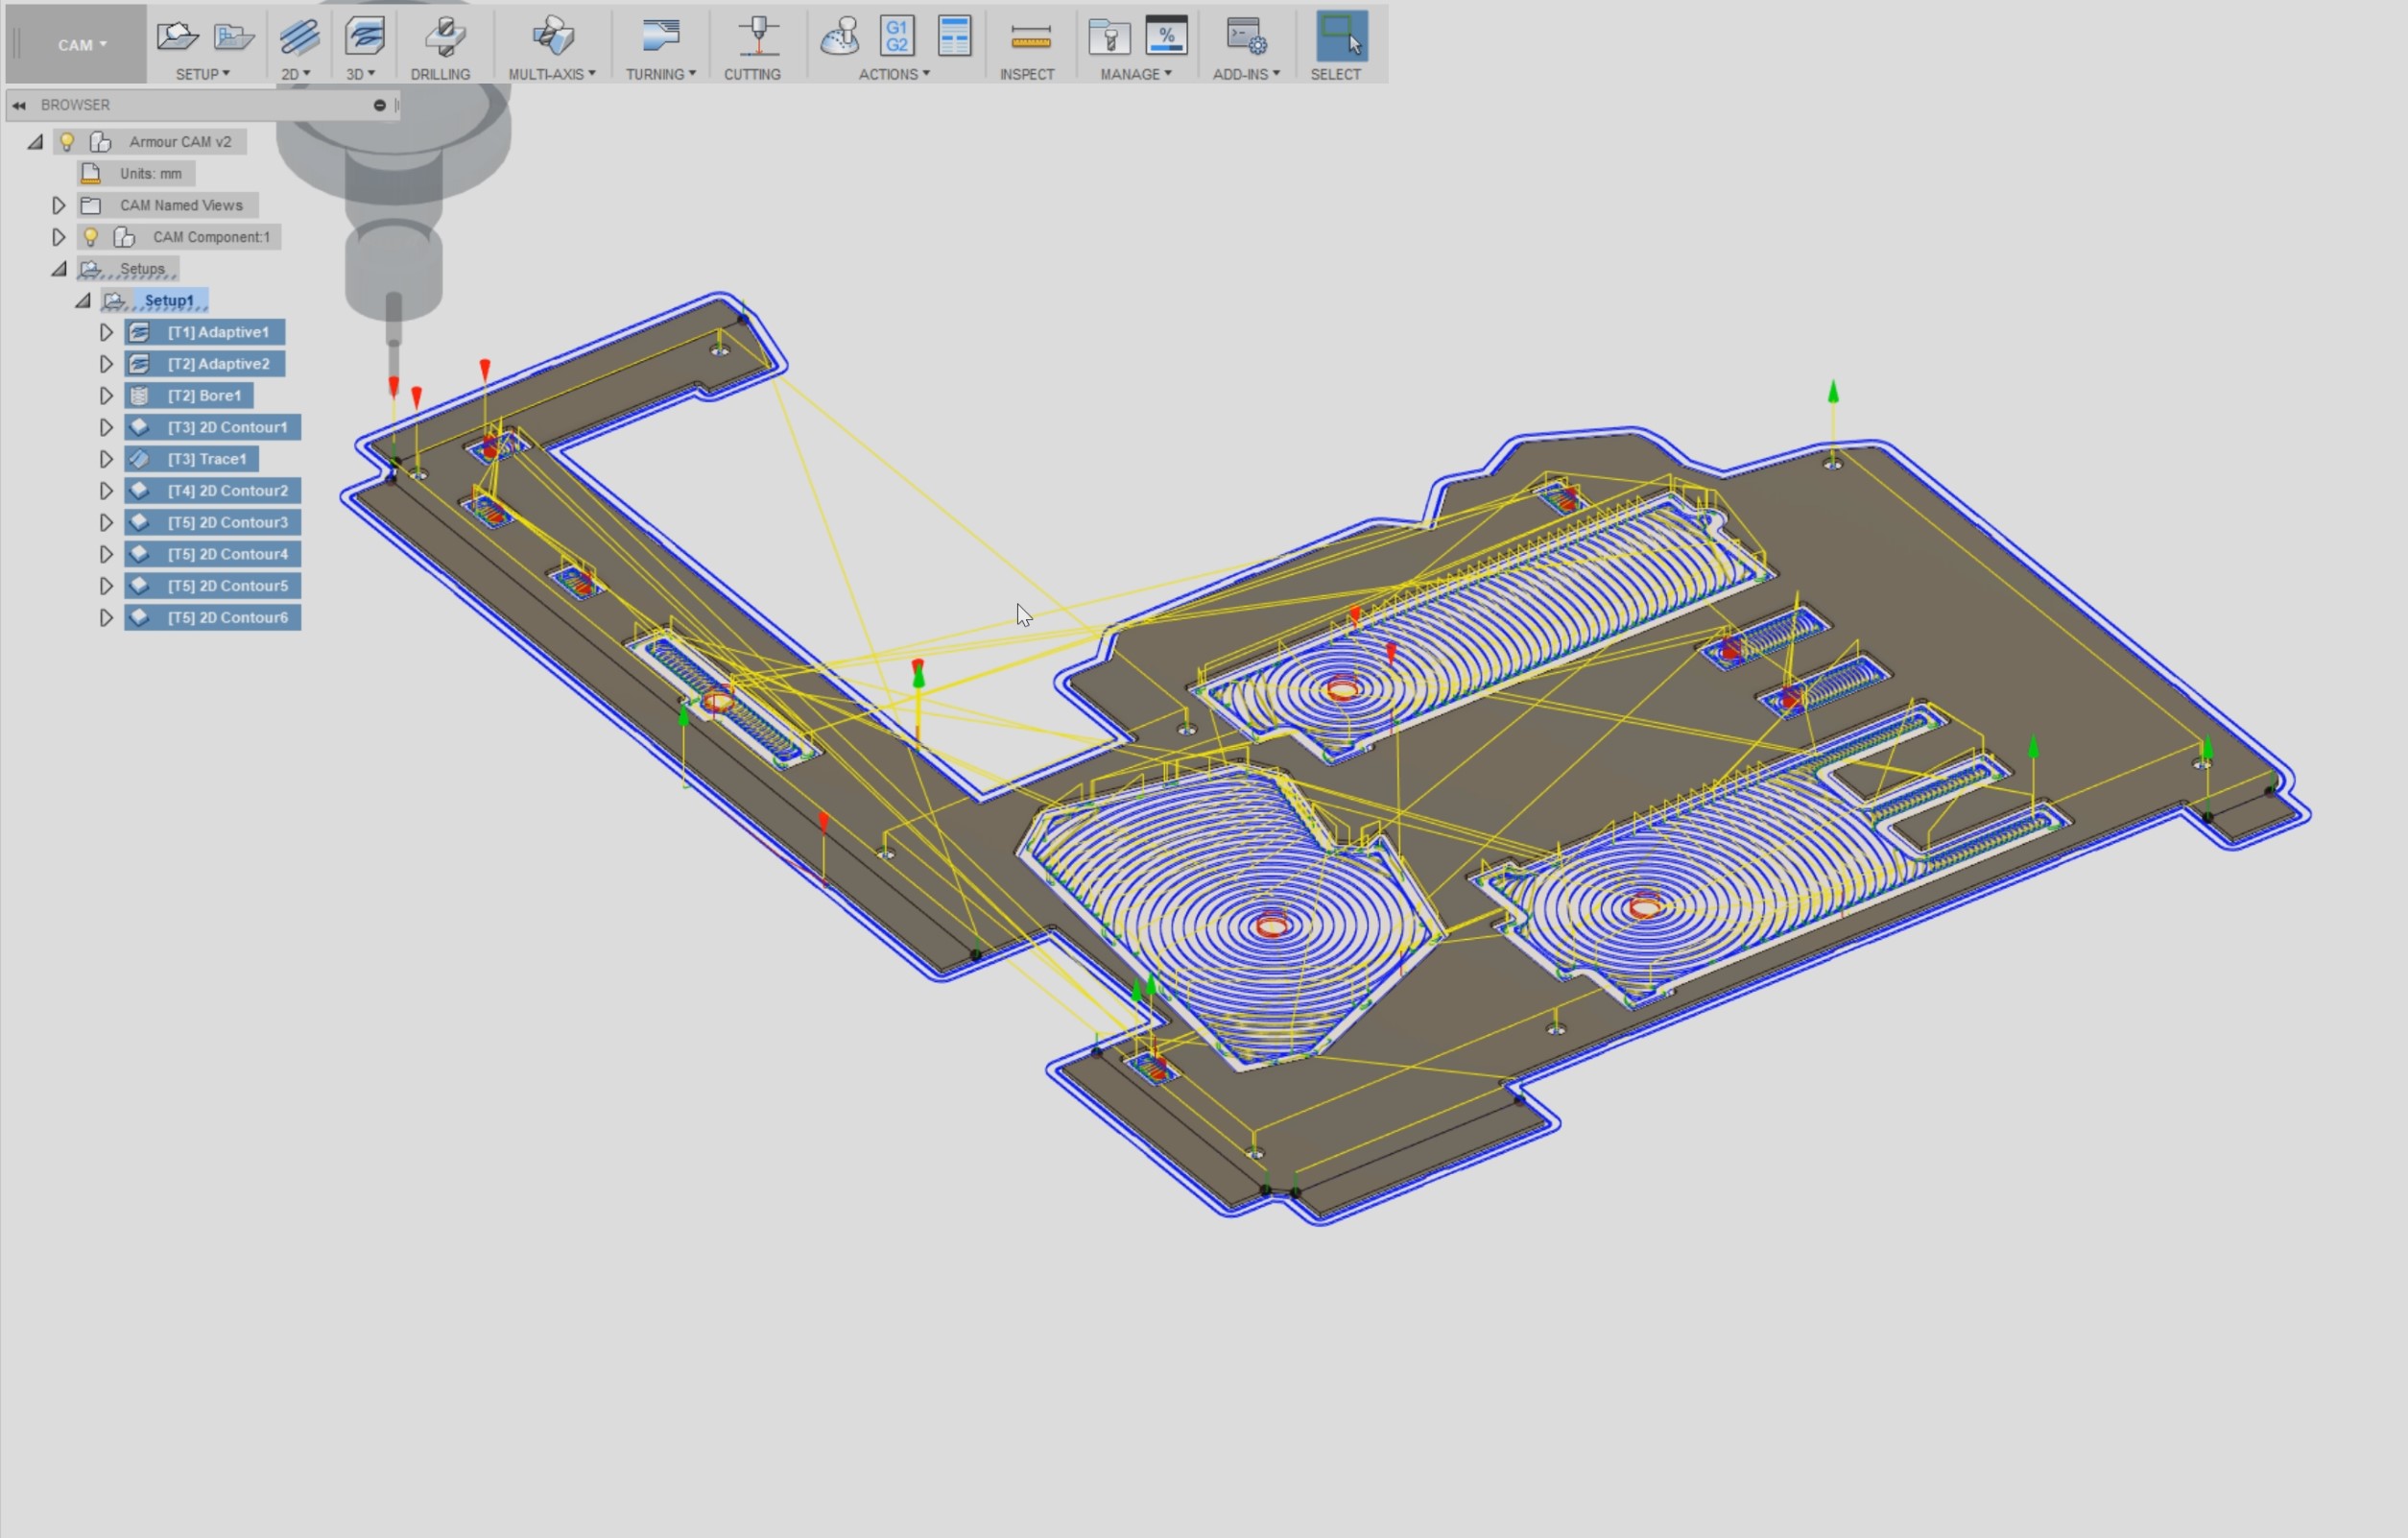
Task: Expand the CAM Named Views folder
Action: [58, 205]
